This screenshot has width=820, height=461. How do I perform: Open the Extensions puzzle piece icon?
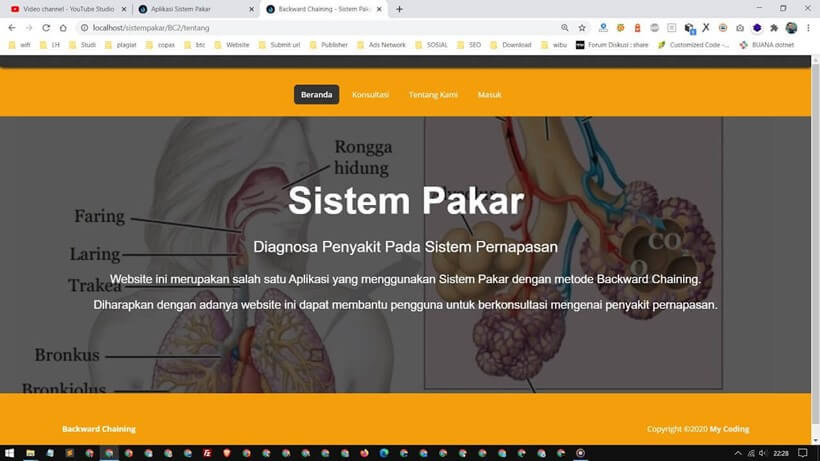[x=773, y=28]
